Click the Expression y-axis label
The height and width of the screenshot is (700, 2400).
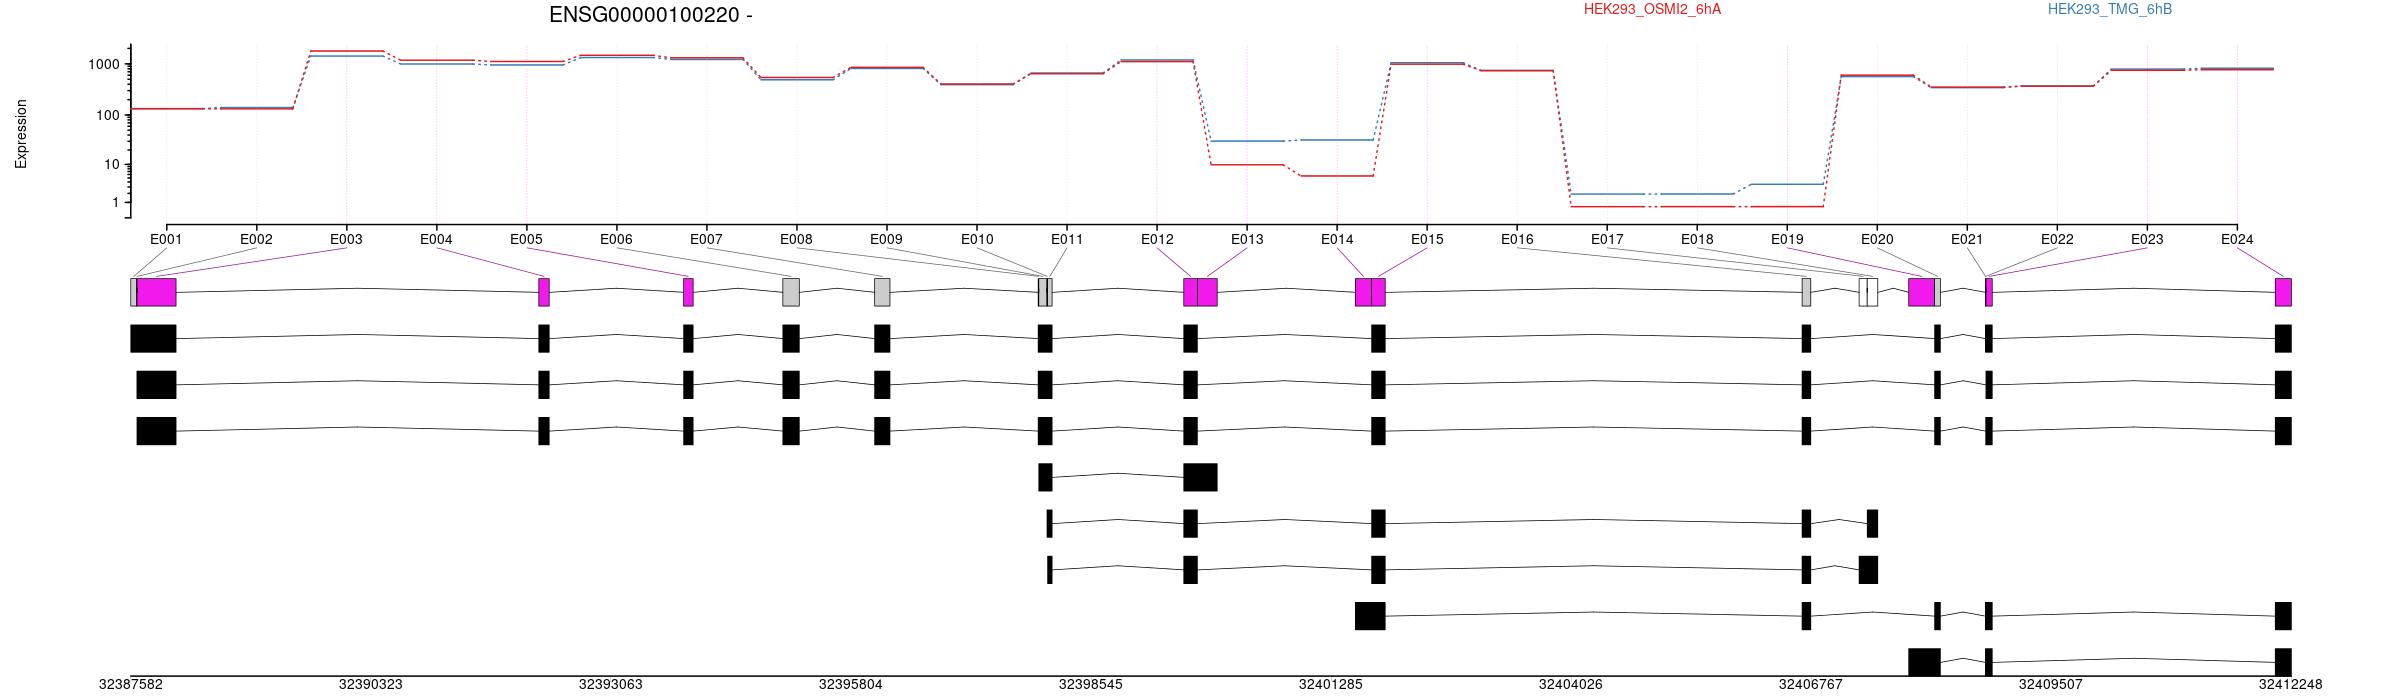21,134
